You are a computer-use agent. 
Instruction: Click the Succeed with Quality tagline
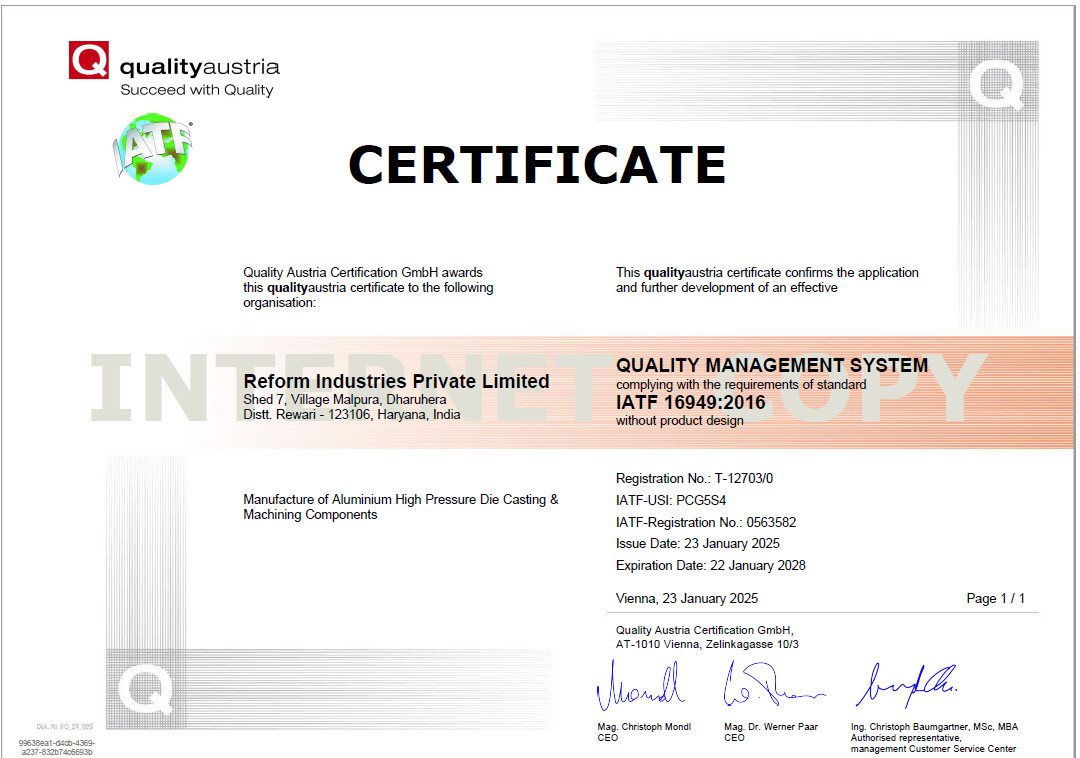click(x=196, y=90)
